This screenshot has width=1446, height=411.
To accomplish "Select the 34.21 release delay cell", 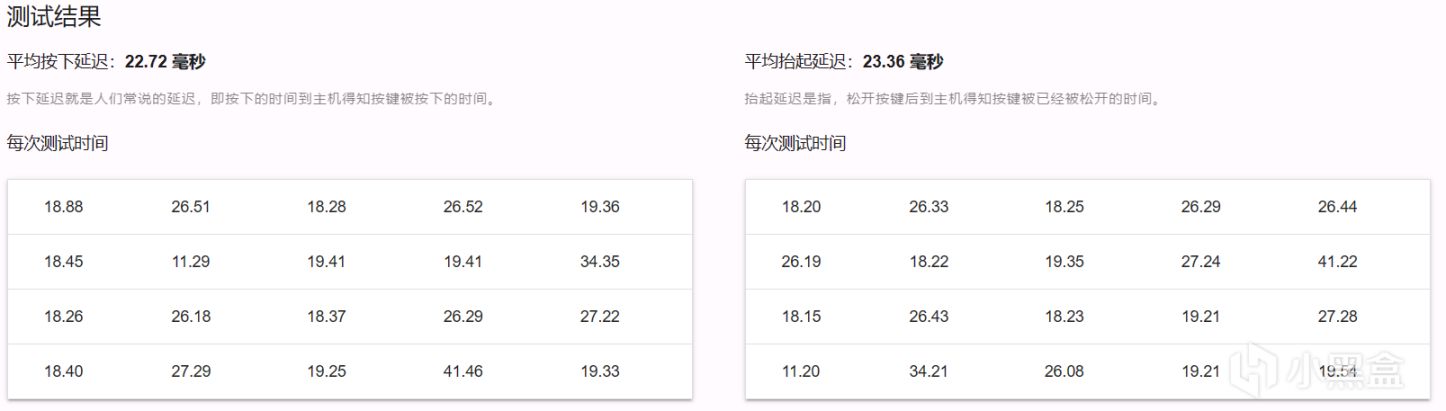I will pyautogui.click(x=929, y=371).
